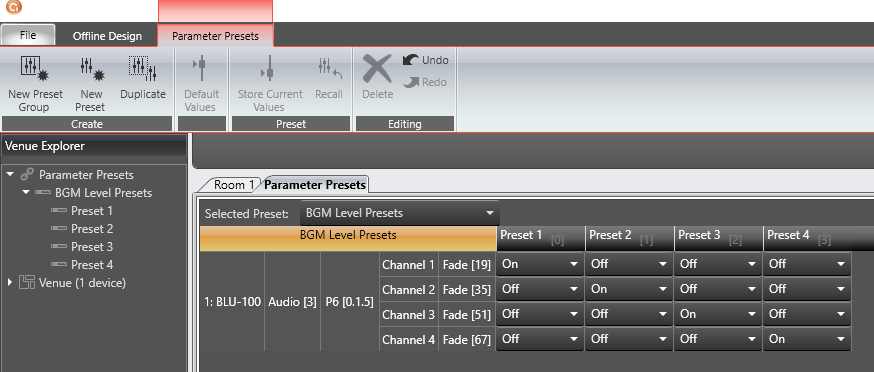Click Store Current Values icon
The image size is (874, 372).
(270, 83)
